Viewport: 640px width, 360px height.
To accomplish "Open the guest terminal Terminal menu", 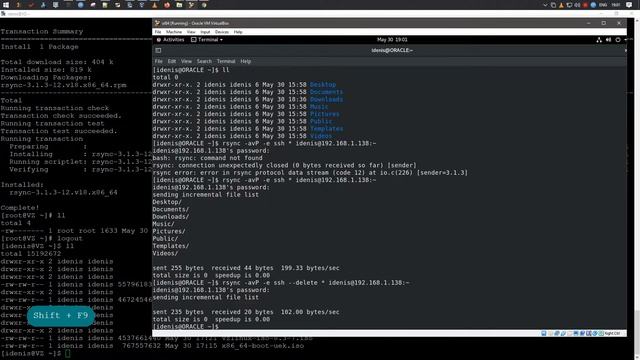I will pyautogui.click(x=226, y=61).
